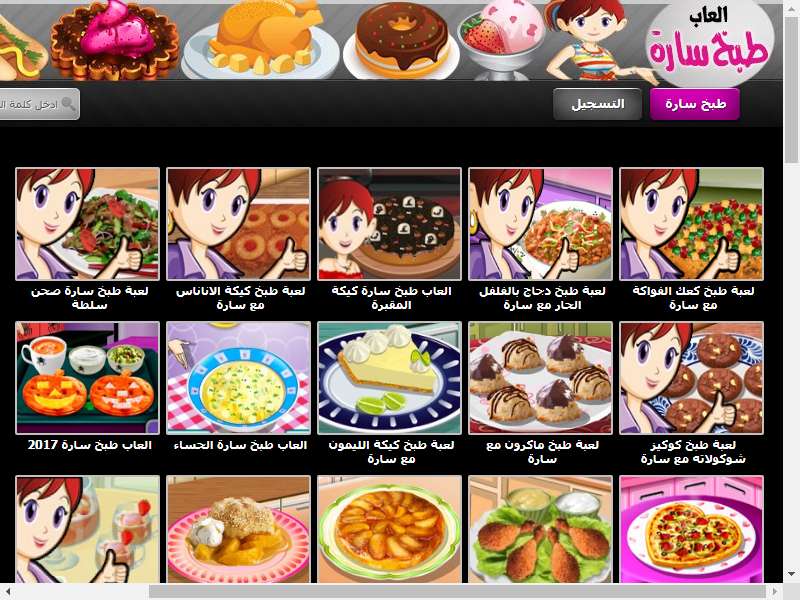Open the التسجيل registration tab

pos(597,104)
